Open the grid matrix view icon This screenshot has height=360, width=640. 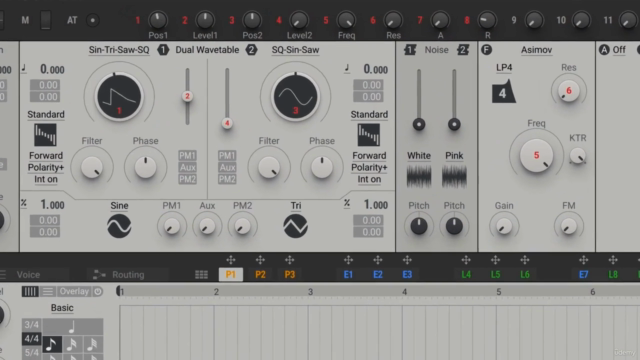click(201, 275)
